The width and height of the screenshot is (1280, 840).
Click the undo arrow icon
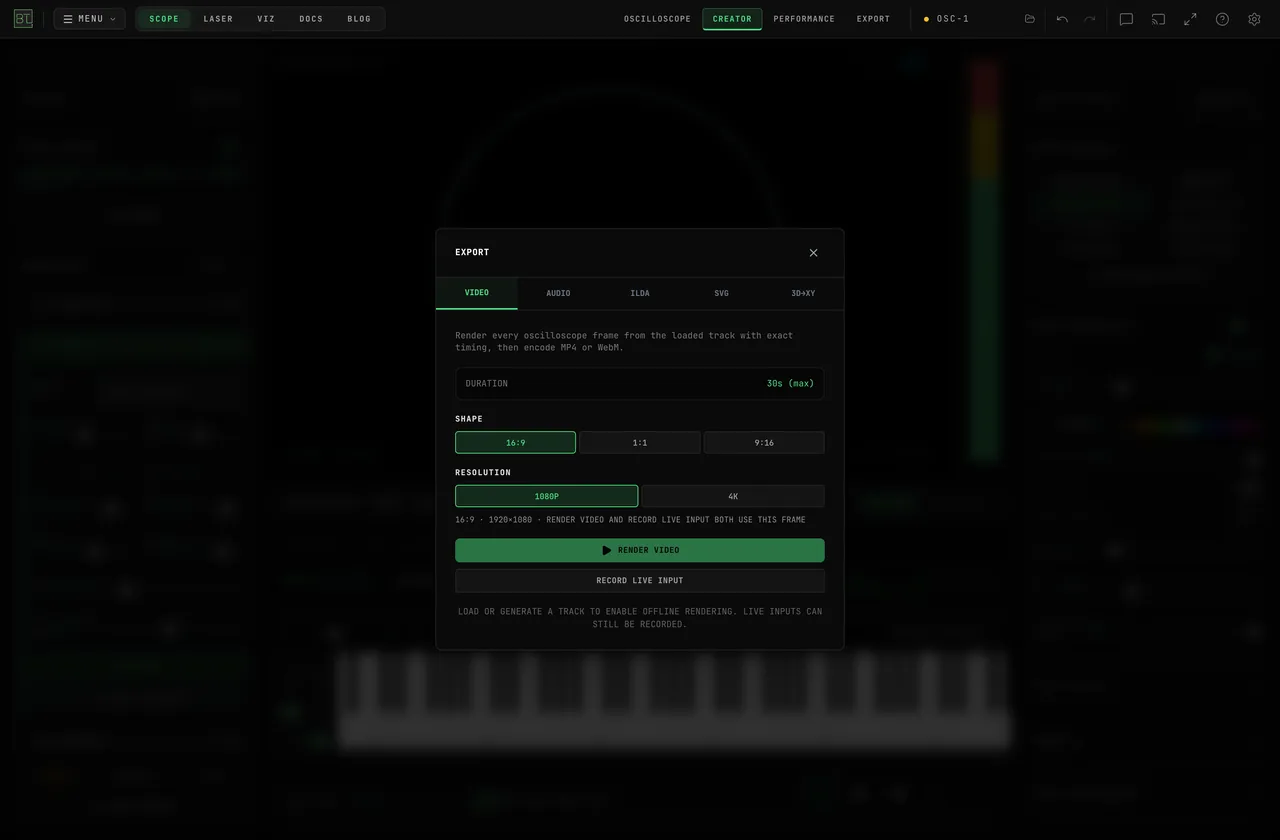coord(1062,19)
